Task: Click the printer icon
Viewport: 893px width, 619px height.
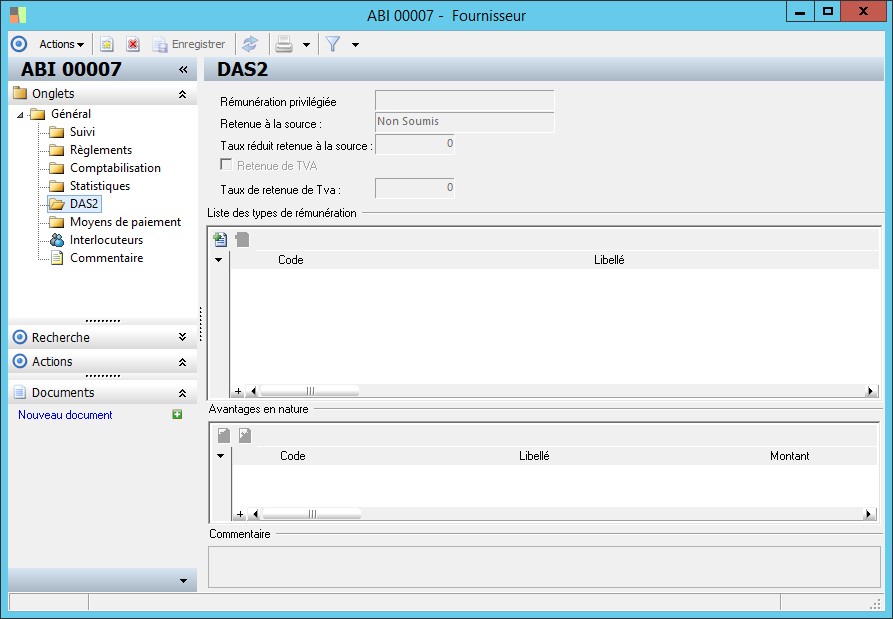Action: coord(284,45)
